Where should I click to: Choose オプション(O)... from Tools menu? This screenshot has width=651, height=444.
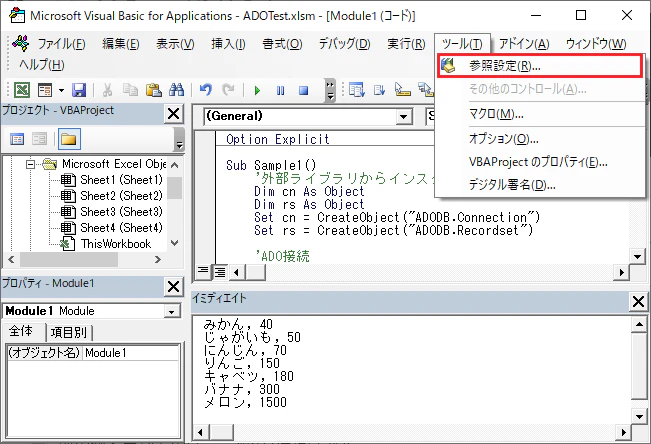(x=540, y=139)
